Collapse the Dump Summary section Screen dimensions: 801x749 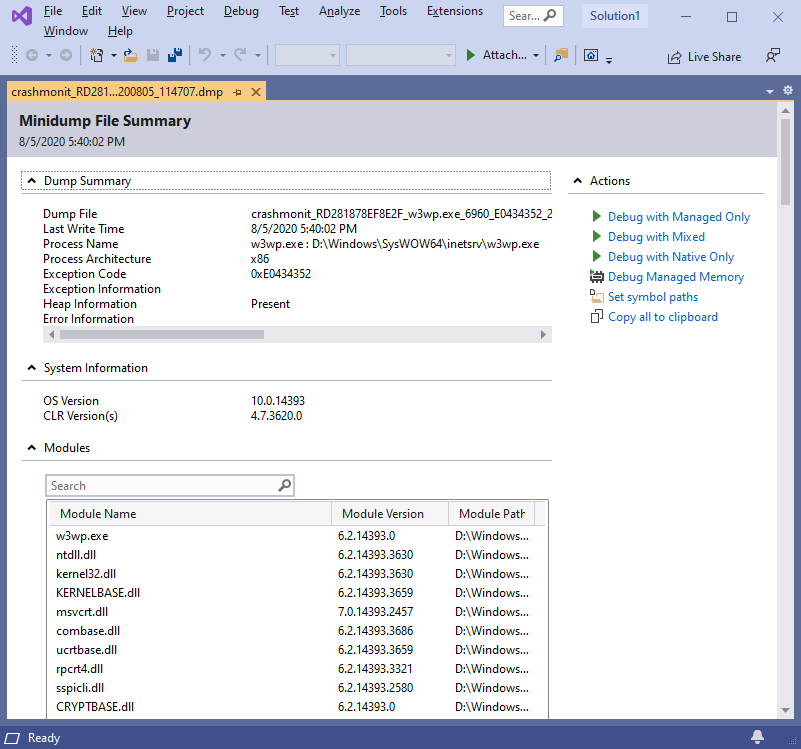31,180
